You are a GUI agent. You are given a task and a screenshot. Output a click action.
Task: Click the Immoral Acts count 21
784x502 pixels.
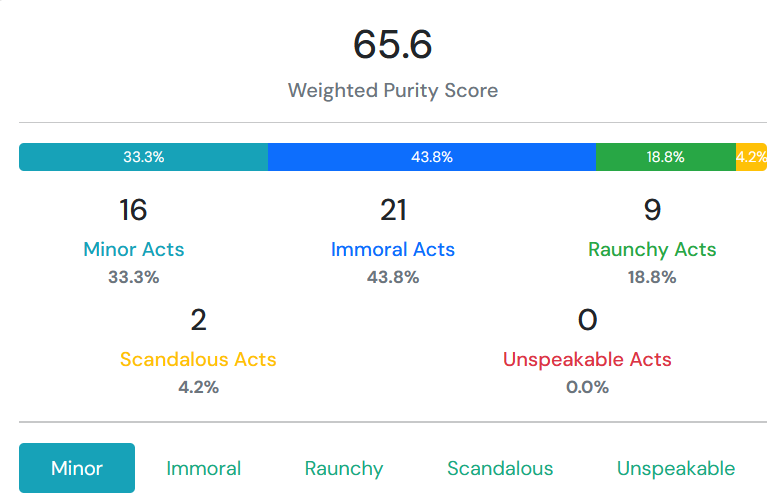[x=393, y=210]
